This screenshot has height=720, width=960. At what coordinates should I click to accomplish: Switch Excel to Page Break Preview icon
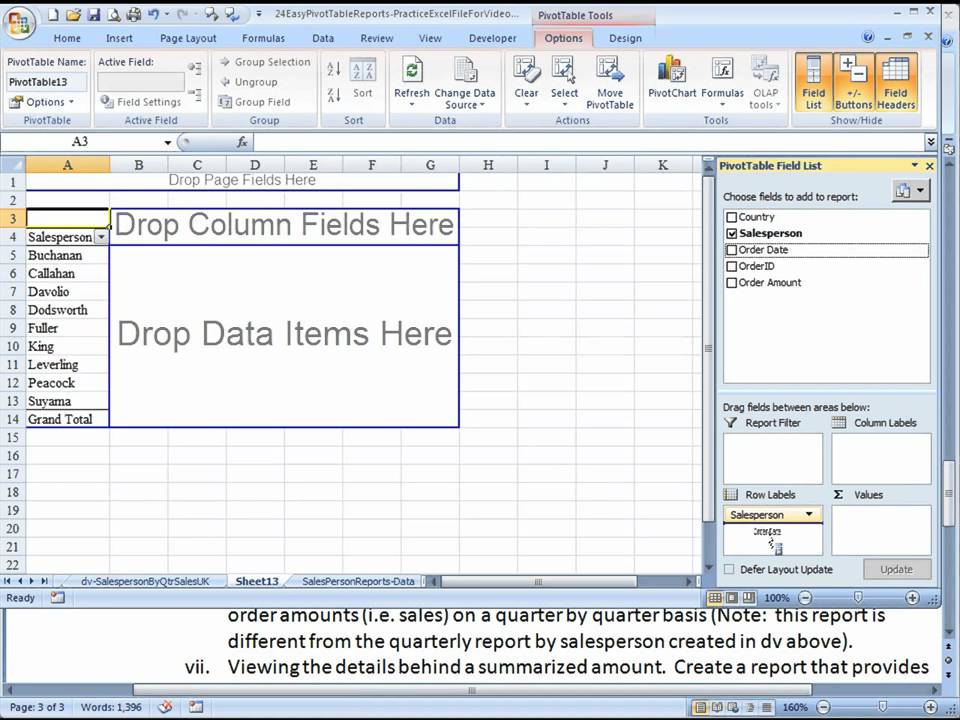point(749,598)
